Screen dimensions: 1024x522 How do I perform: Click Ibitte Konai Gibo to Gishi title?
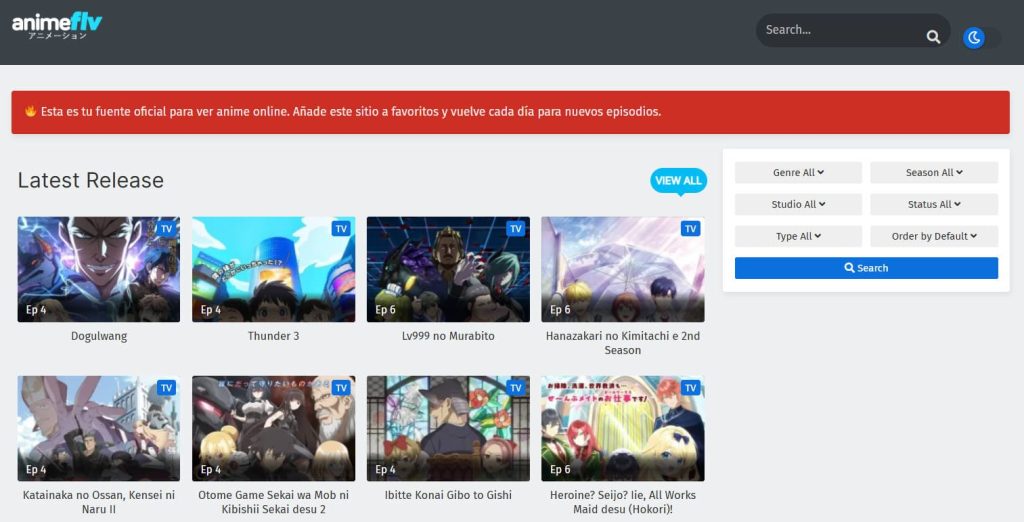coord(448,495)
